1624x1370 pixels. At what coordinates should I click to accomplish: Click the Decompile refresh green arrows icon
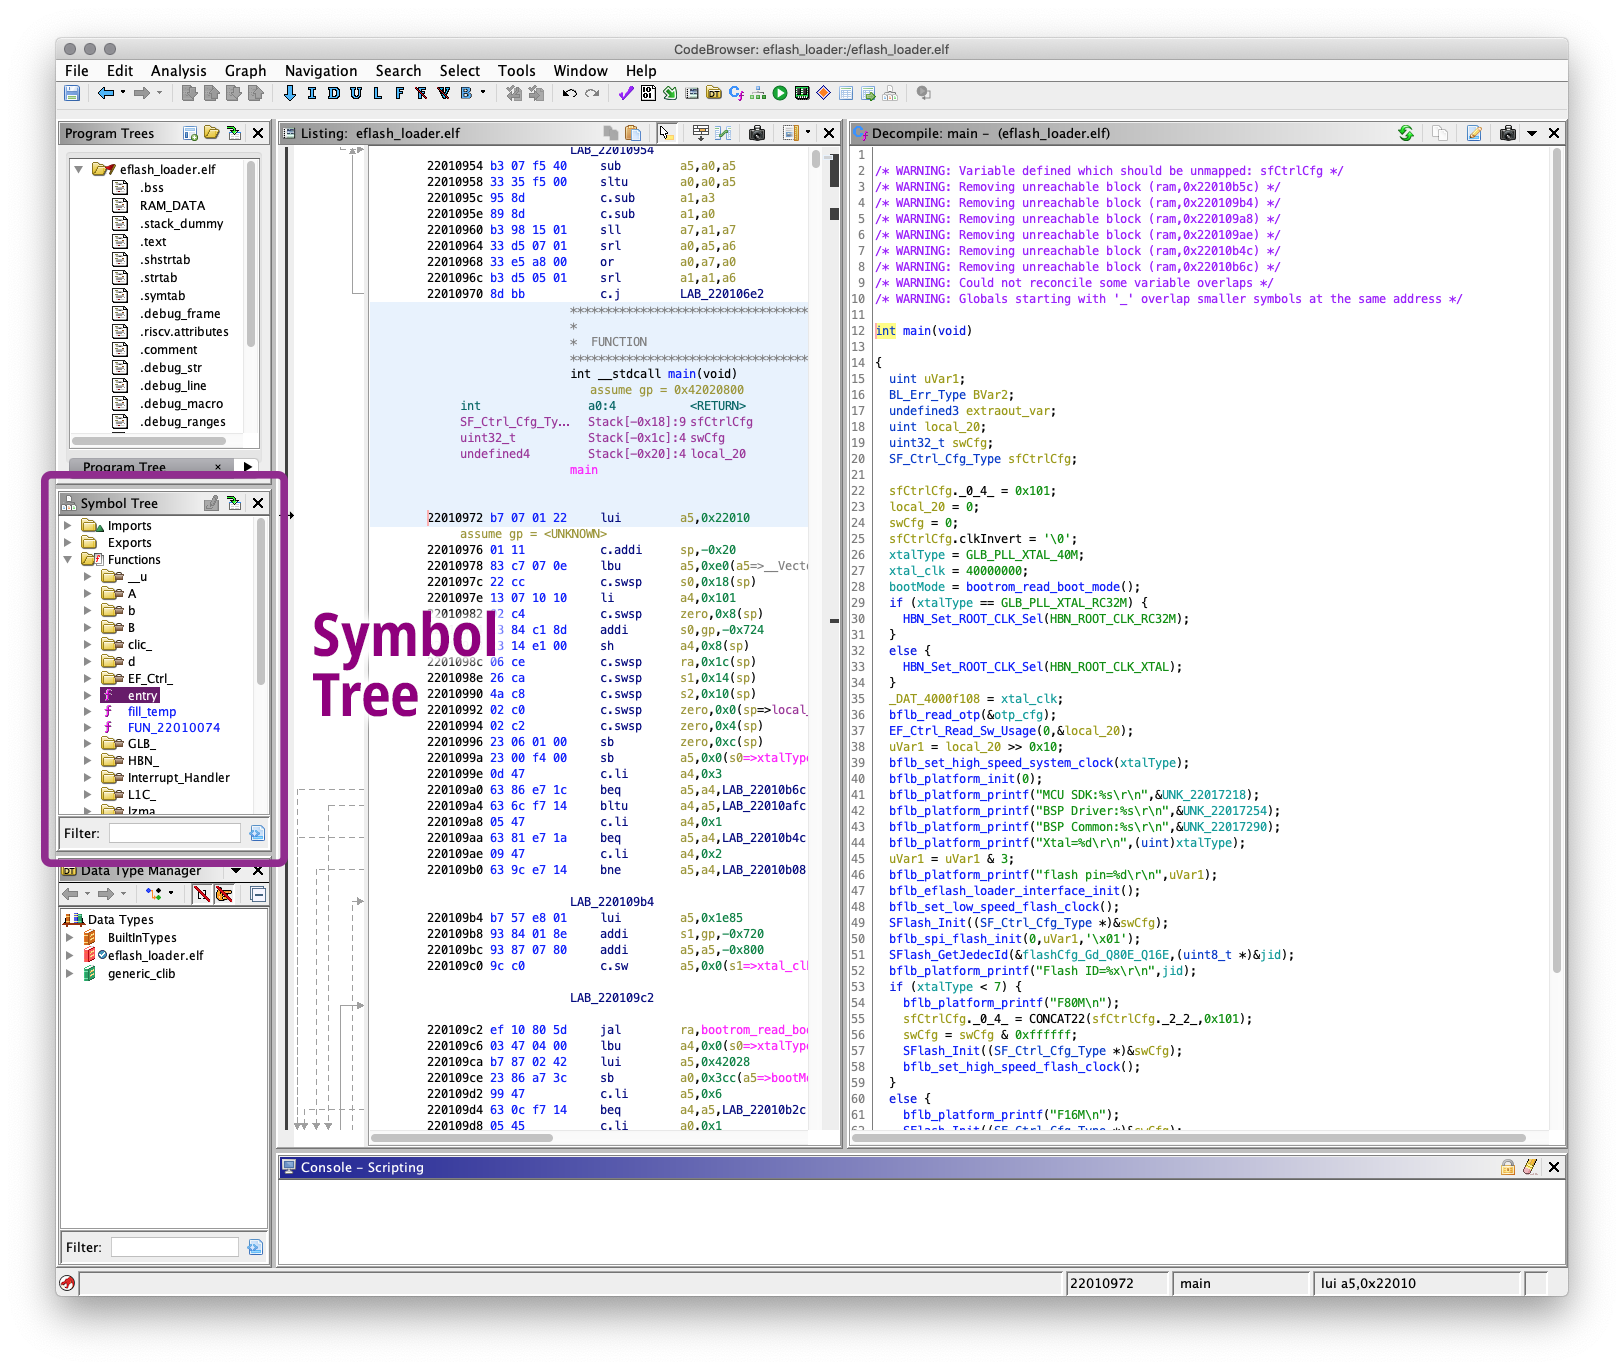tap(1406, 133)
